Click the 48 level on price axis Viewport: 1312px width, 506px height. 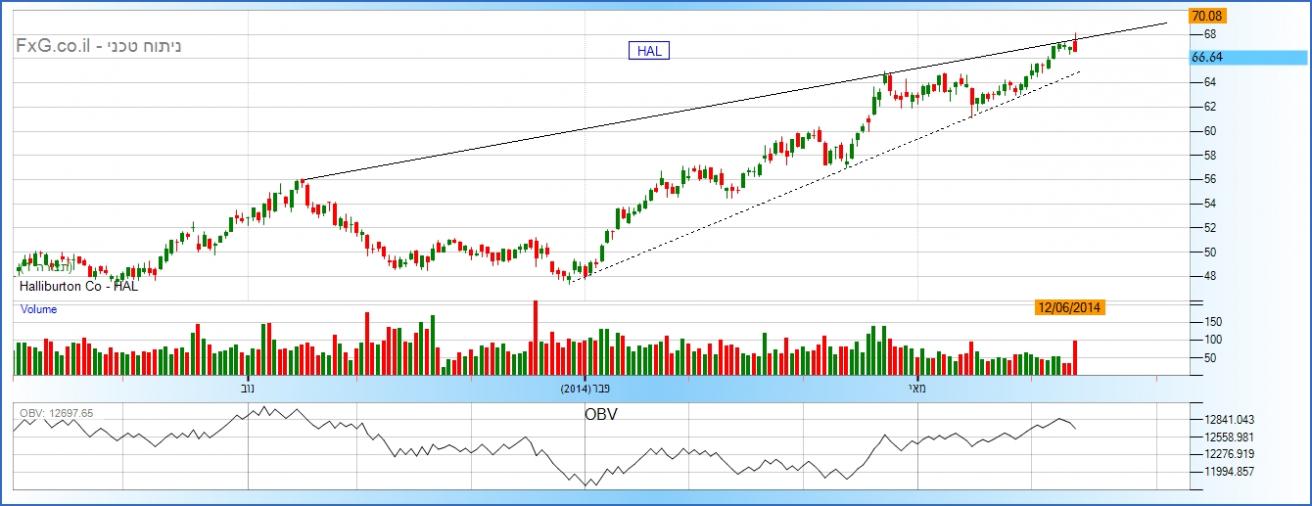pyautogui.click(x=1209, y=276)
